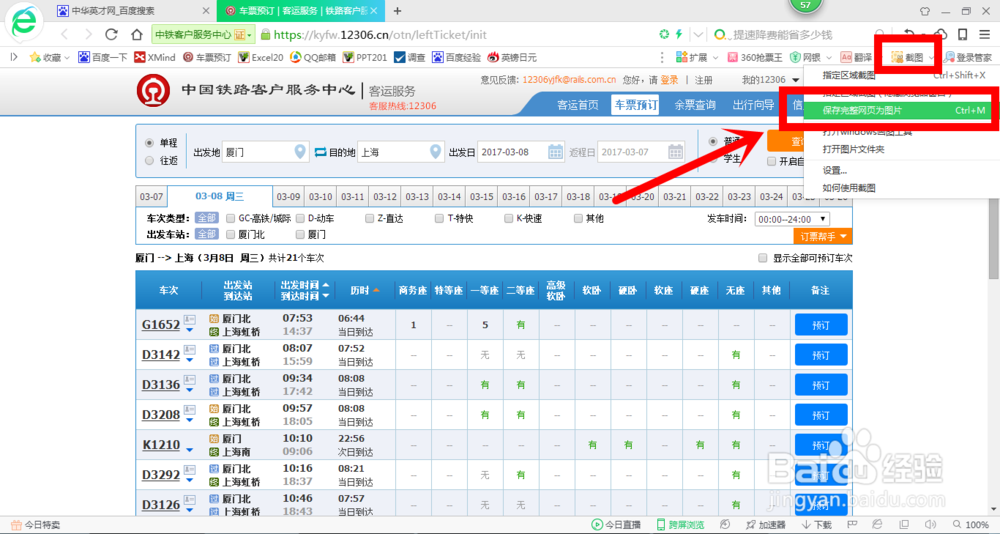This screenshot has width=1000, height=534.
Task: Click the location pin in the 出发地 field
Action: coord(300,152)
